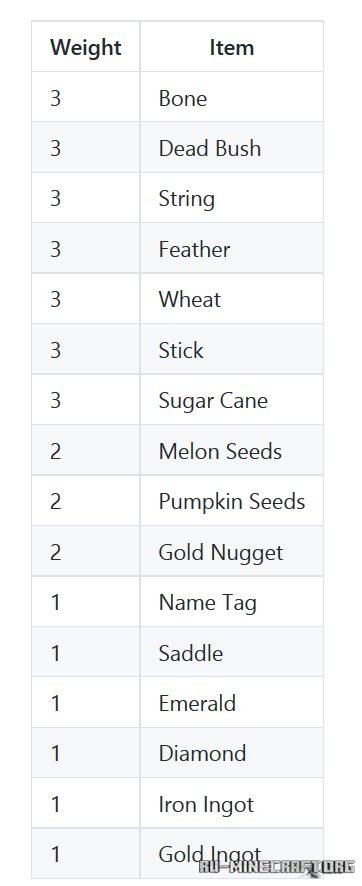Click the Feather table entry
The height and width of the screenshot is (886, 362).
coord(194,250)
